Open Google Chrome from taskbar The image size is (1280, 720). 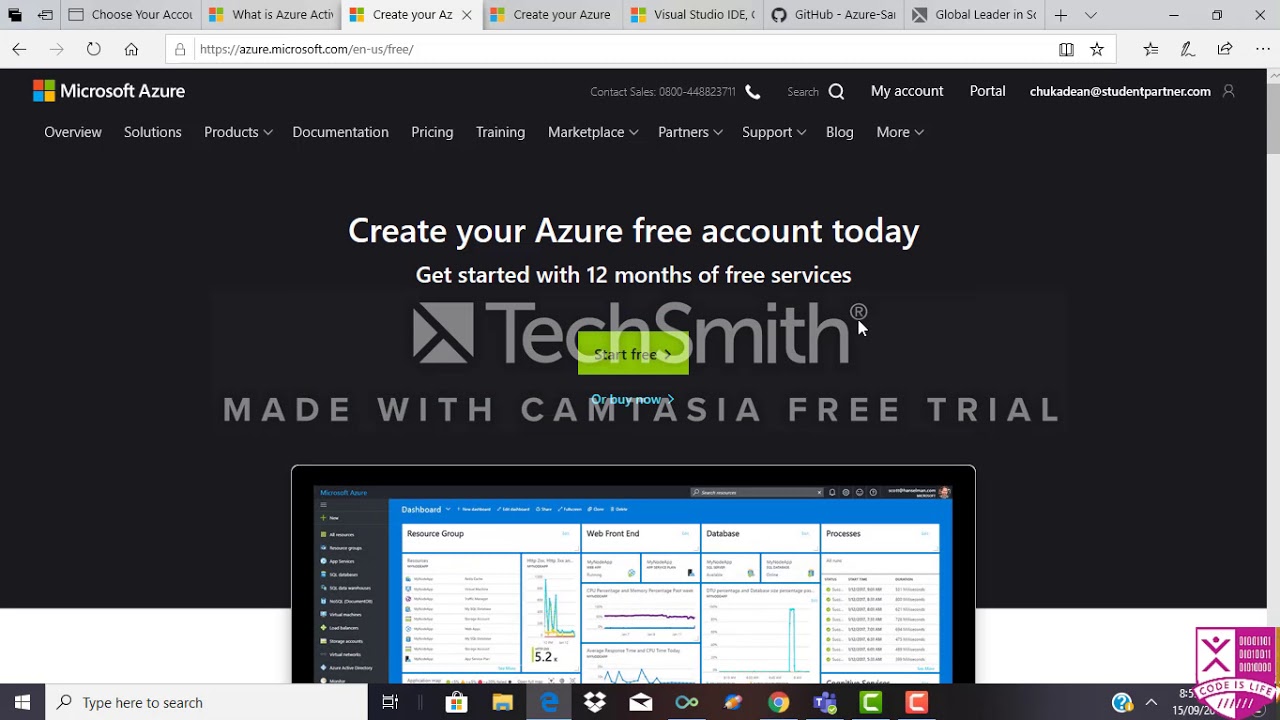point(778,702)
